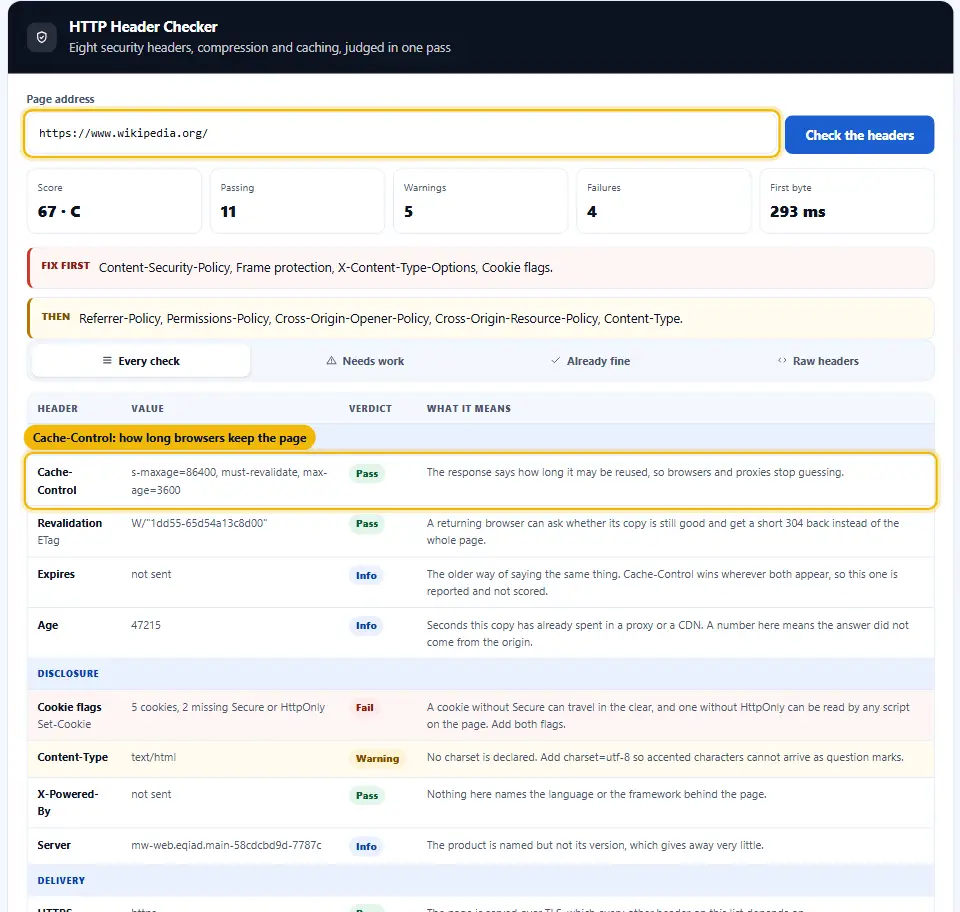
Task: Select the Age header name
Action: [48, 625]
